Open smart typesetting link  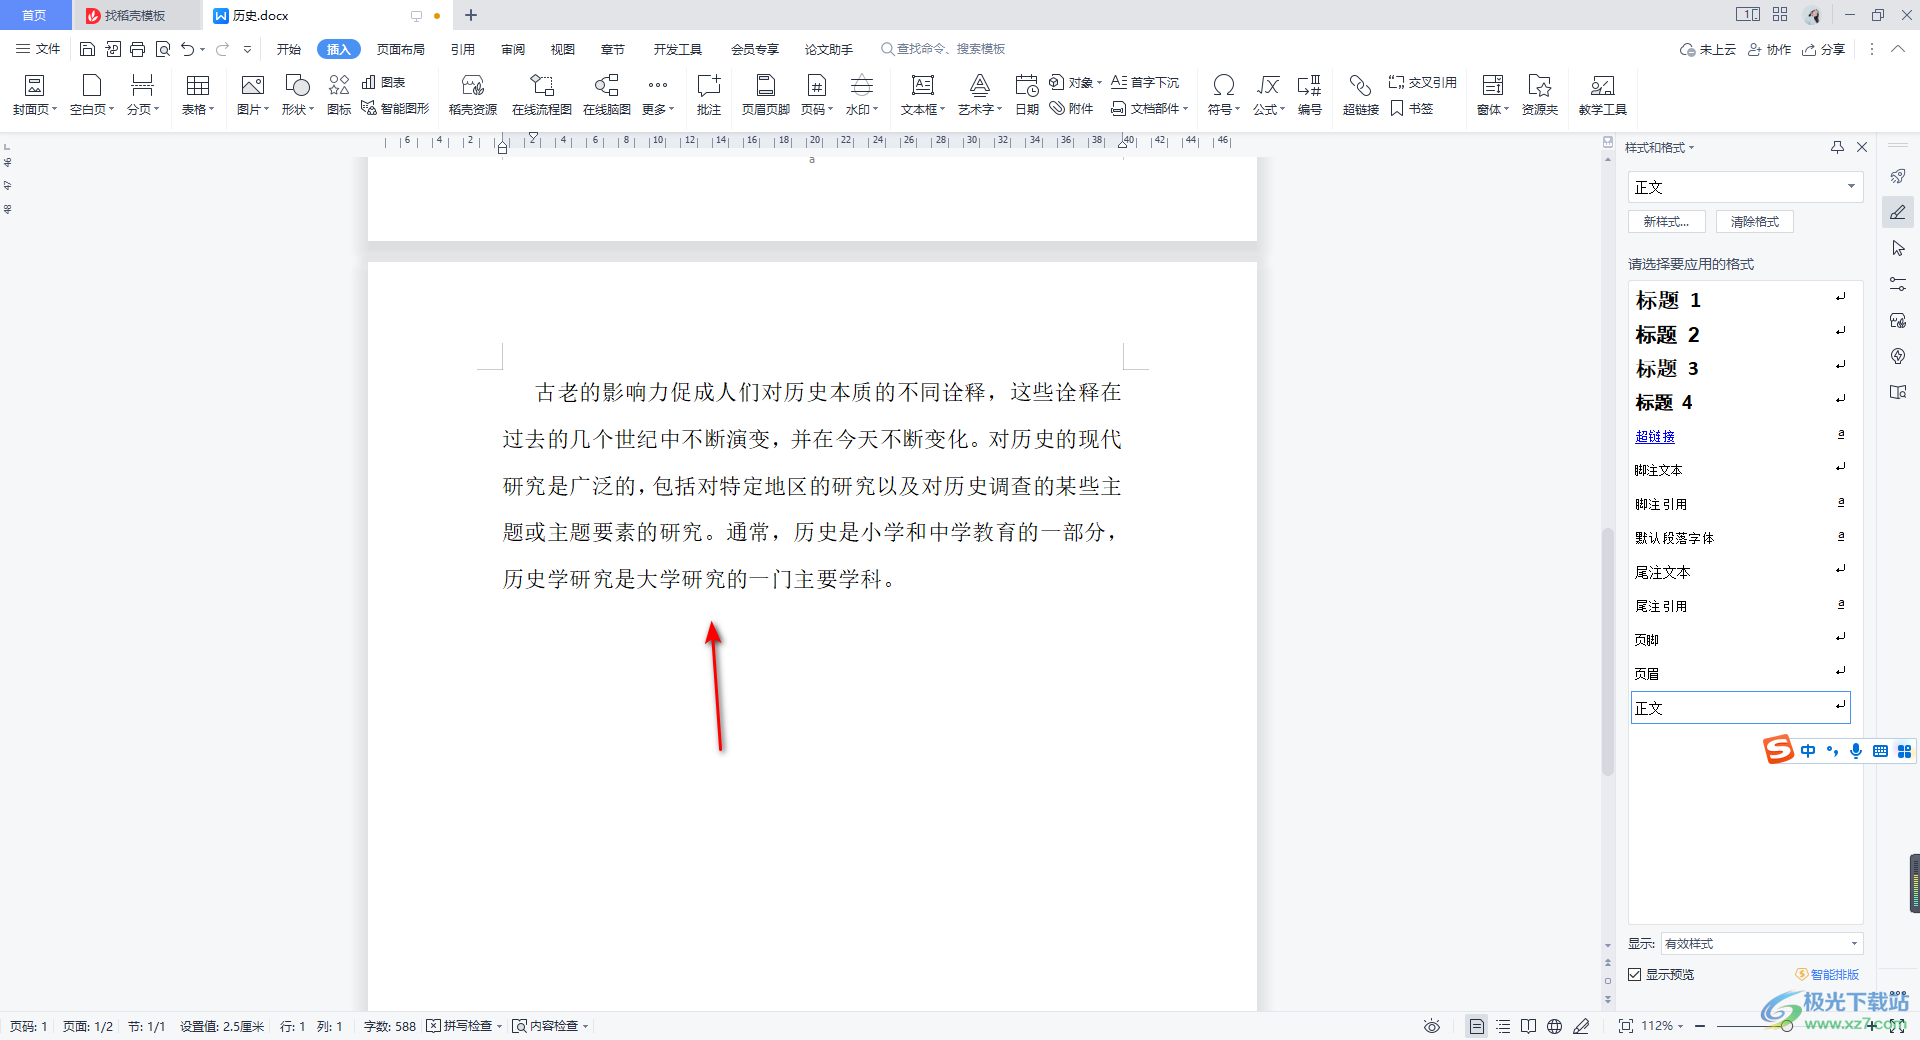1828,974
